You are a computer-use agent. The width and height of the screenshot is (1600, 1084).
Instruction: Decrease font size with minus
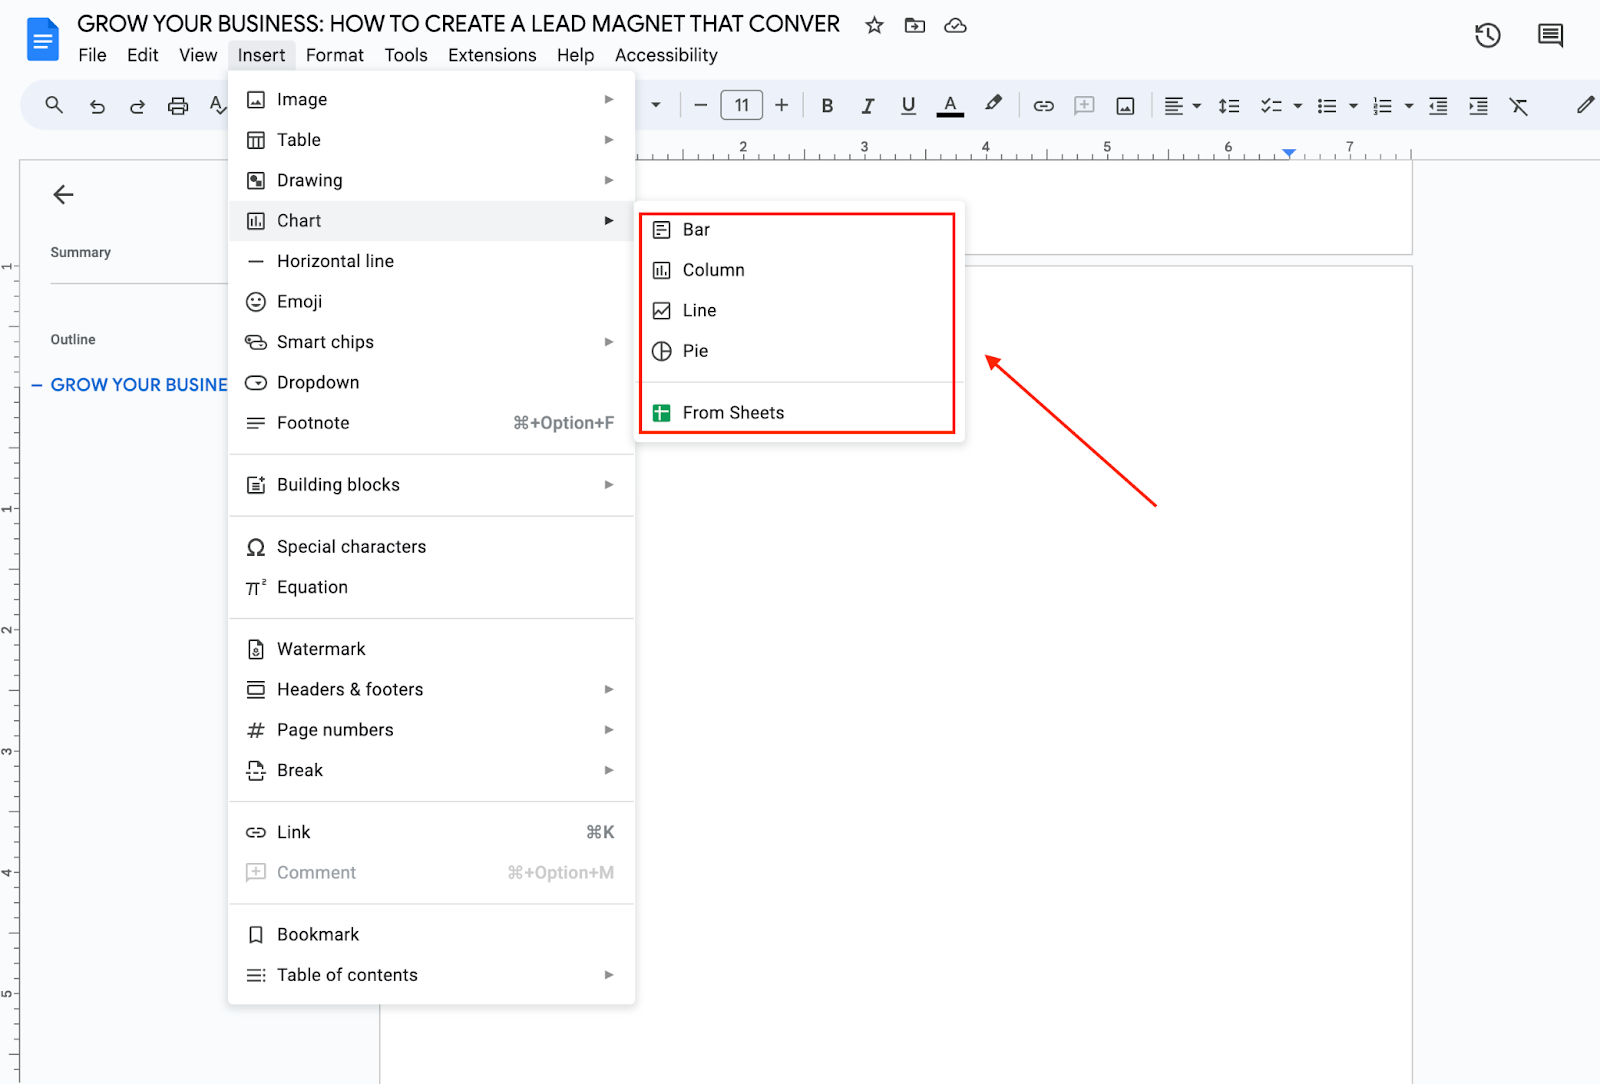pos(700,105)
